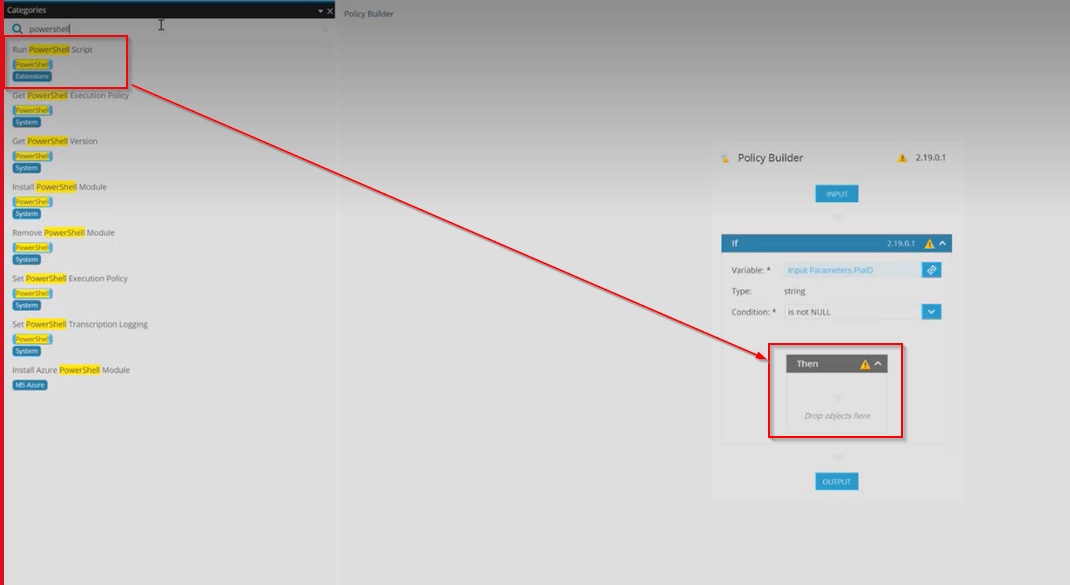This screenshot has width=1070, height=585.
Task: Click System tag under Install PowerShell Module
Action: pyautogui.click(x=27, y=214)
